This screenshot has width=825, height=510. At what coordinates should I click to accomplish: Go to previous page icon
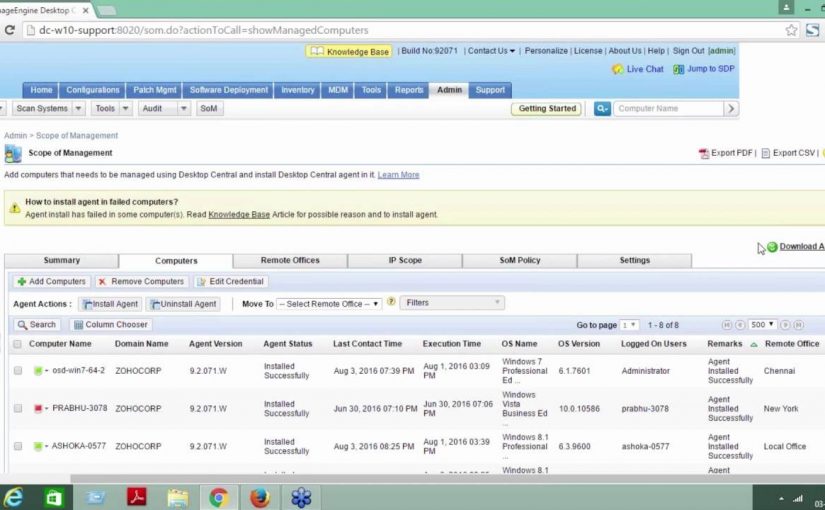(740, 325)
